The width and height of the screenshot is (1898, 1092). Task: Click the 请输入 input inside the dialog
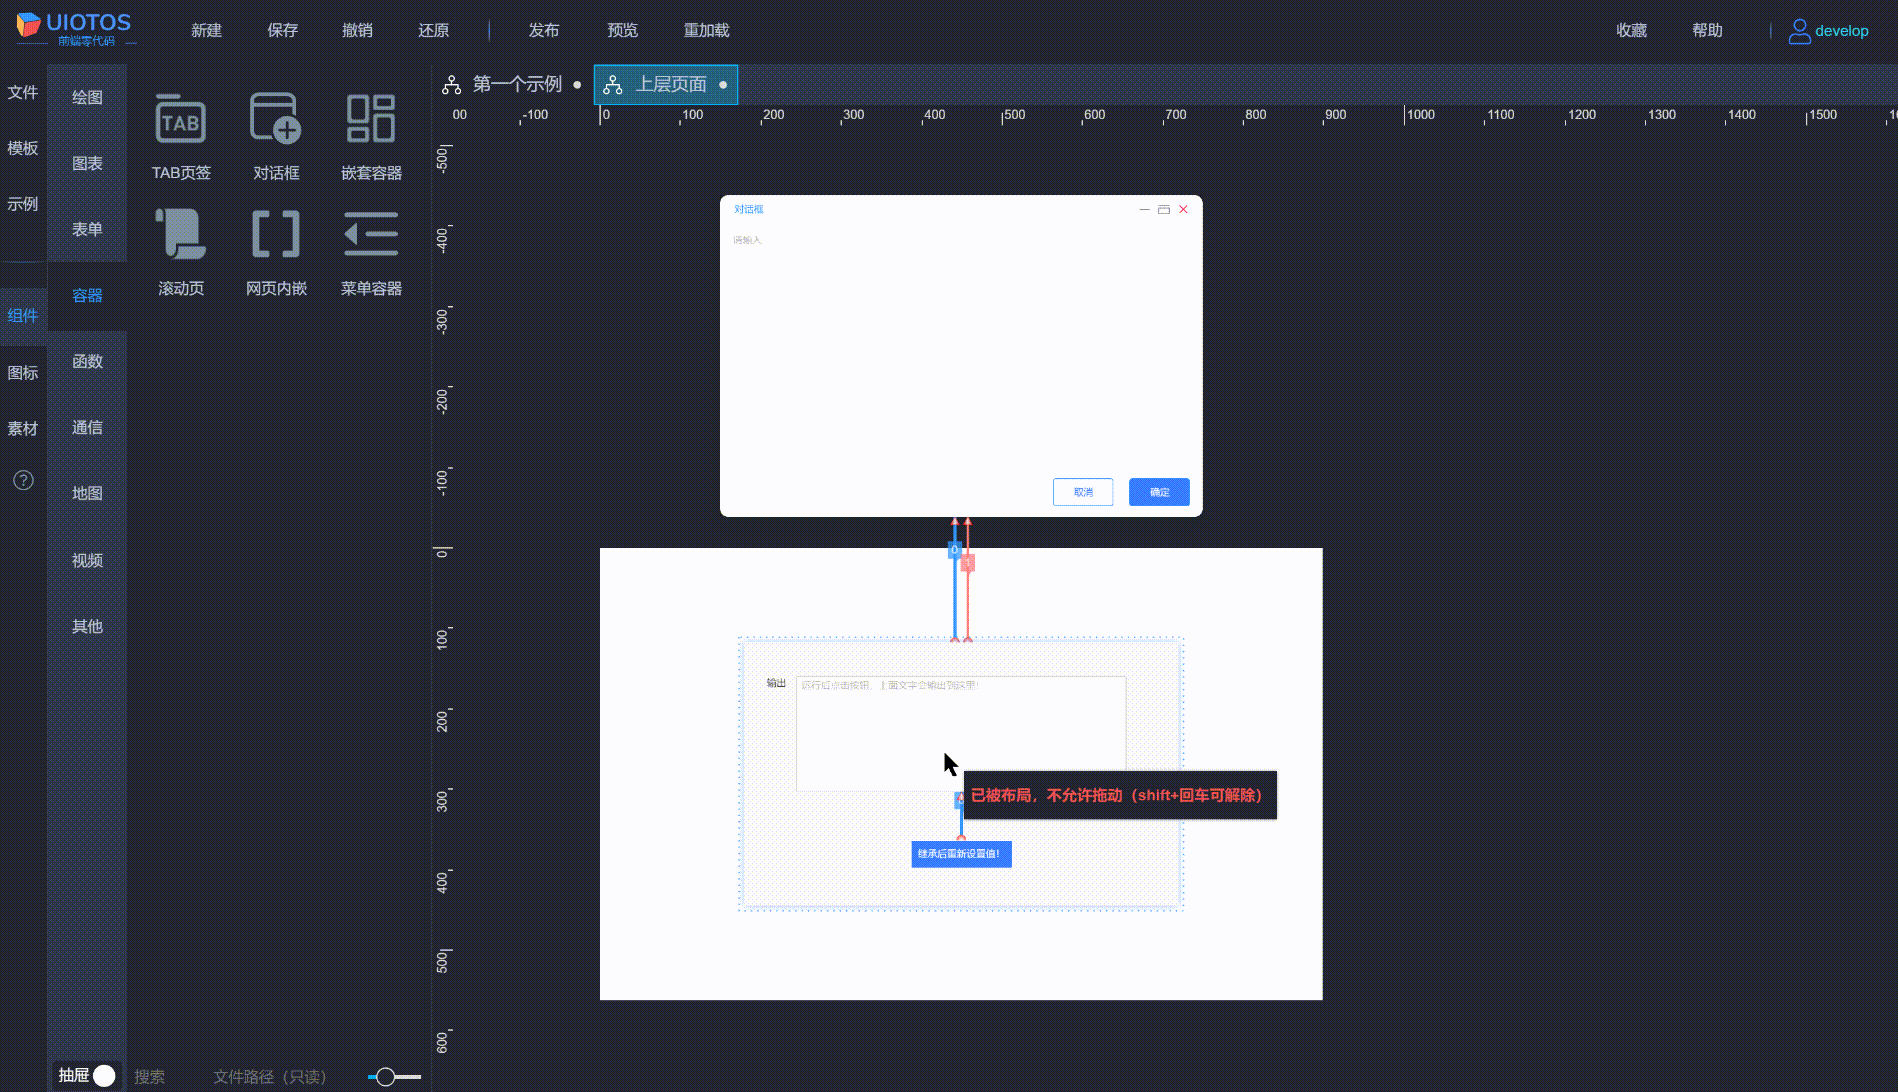coord(747,240)
